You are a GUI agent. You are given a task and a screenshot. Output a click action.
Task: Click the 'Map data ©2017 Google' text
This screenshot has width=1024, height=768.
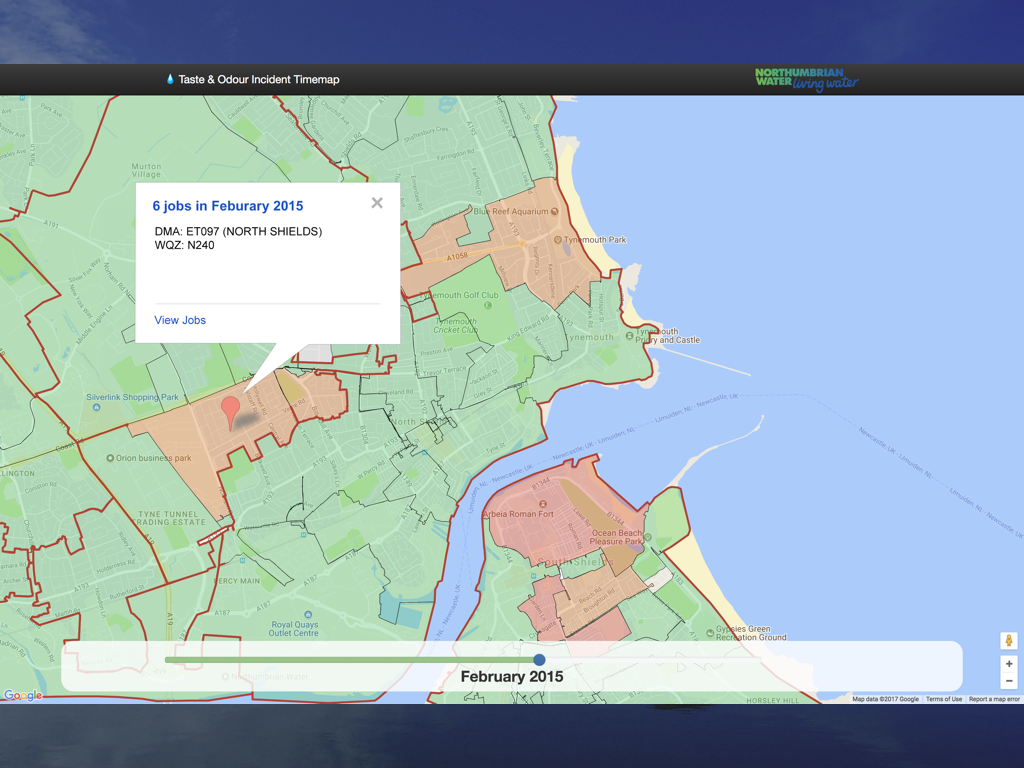(885, 699)
